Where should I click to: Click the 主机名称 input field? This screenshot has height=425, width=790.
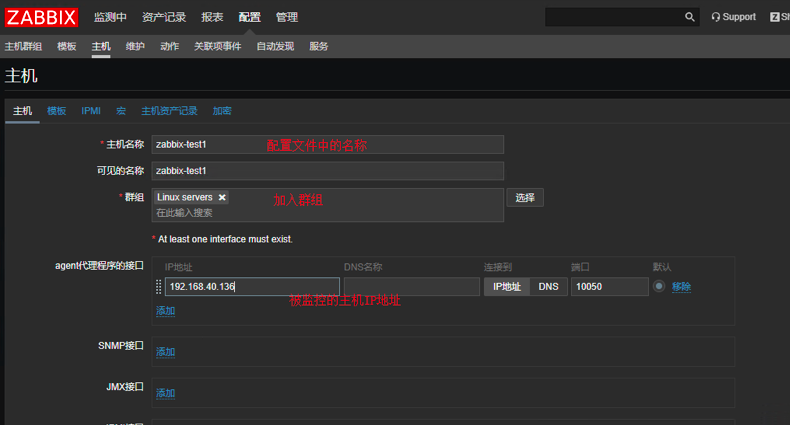click(x=327, y=145)
